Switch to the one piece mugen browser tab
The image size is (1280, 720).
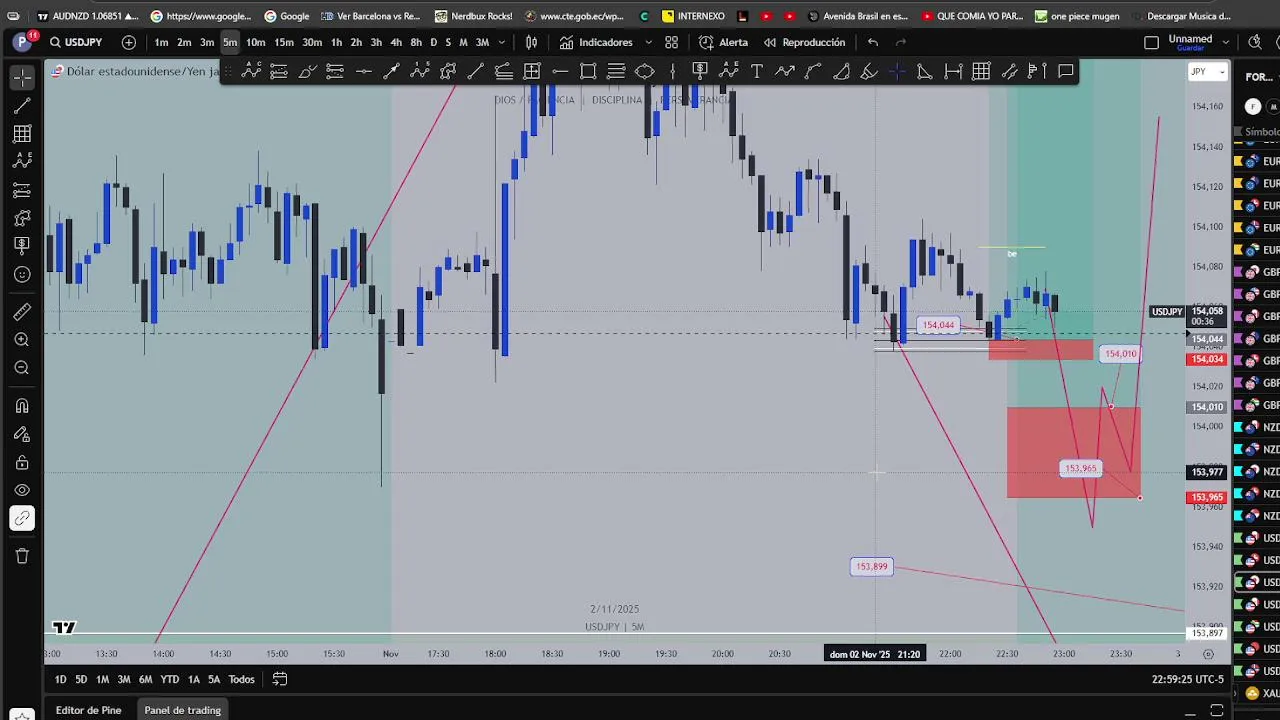(x=1078, y=16)
